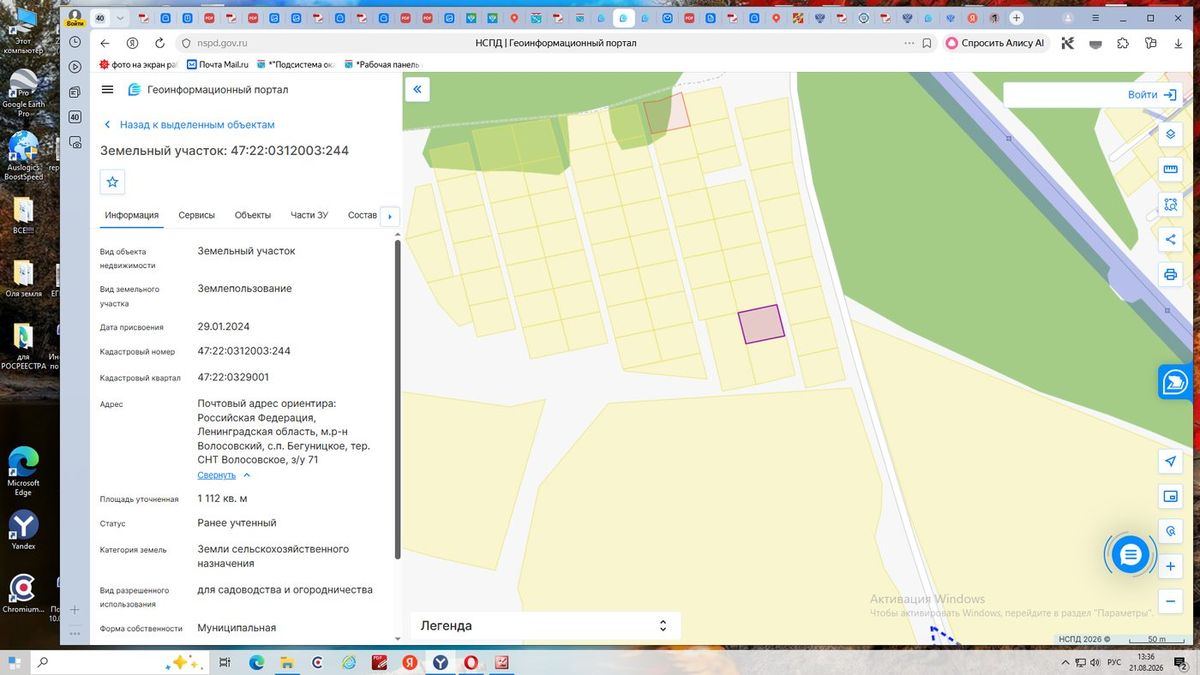Viewport: 1200px width, 675px height.
Task: Open the фото на экран bookmark
Action: tap(137, 64)
